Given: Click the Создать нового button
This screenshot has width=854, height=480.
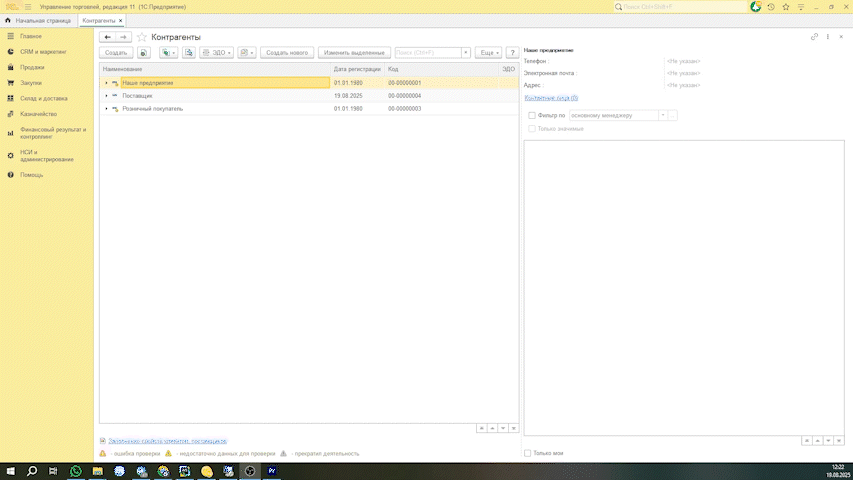Looking at the screenshot, I should coord(287,53).
